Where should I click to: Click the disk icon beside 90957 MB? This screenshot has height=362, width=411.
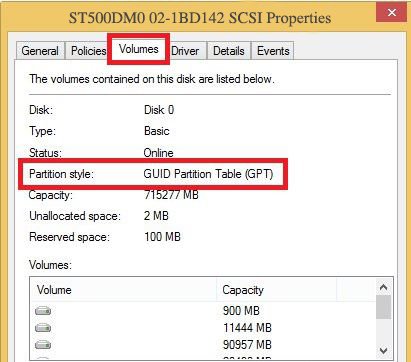click(x=43, y=345)
